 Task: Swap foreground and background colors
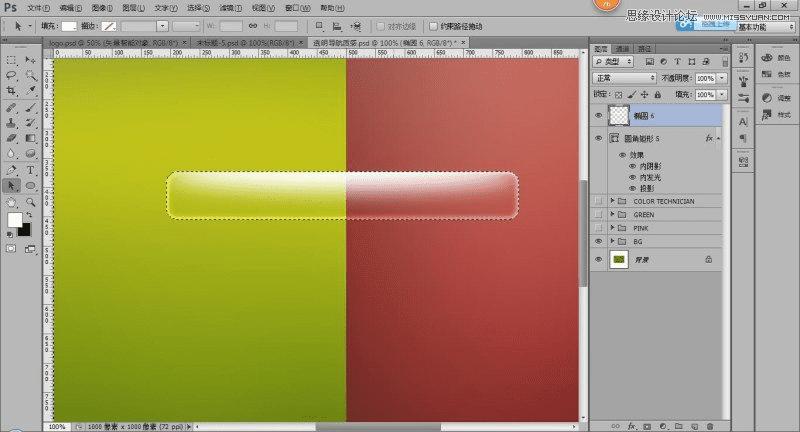[29, 215]
